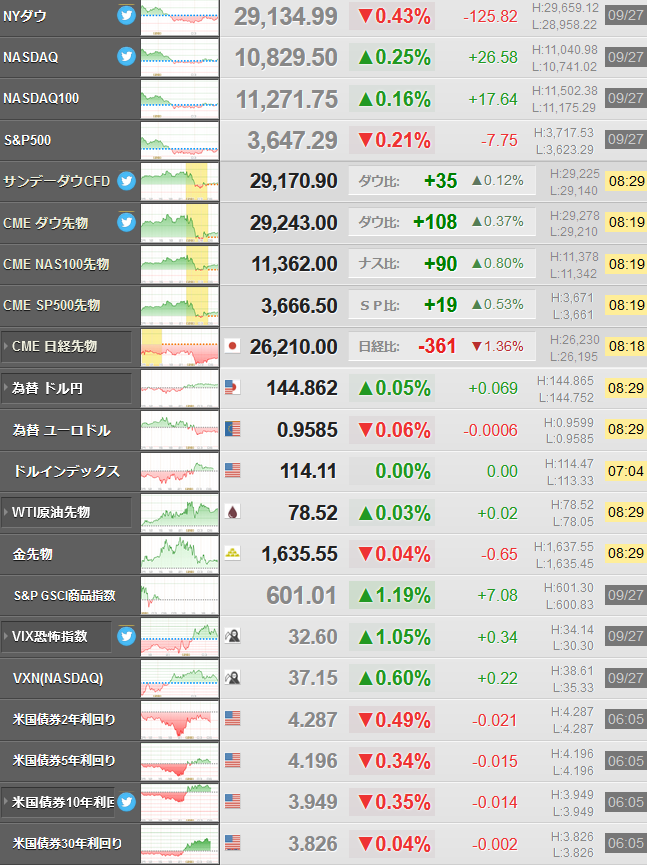Open the 金先物 mini chart
647x865 pixels.
click(x=180, y=554)
